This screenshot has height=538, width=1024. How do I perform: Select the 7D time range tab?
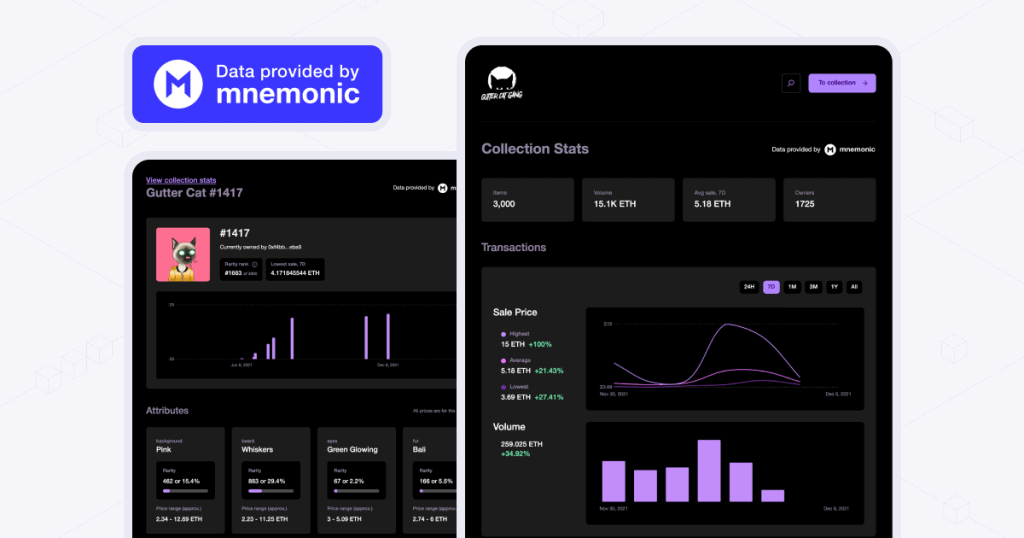click(x=771, y=287)
